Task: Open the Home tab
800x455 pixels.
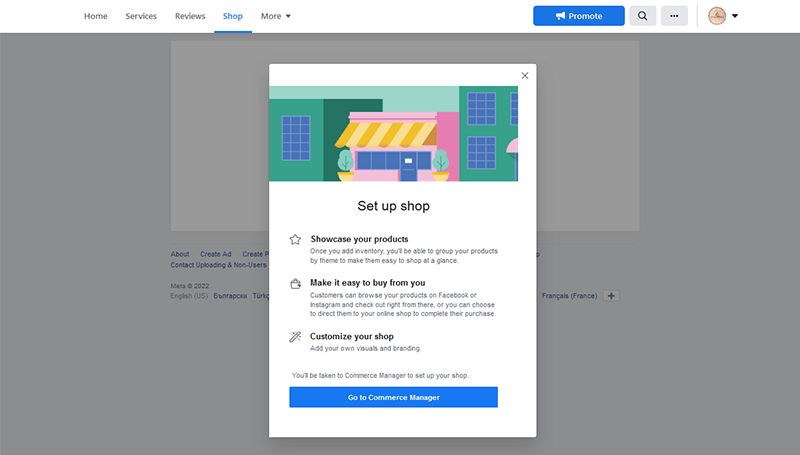Action: click(95, 16)
